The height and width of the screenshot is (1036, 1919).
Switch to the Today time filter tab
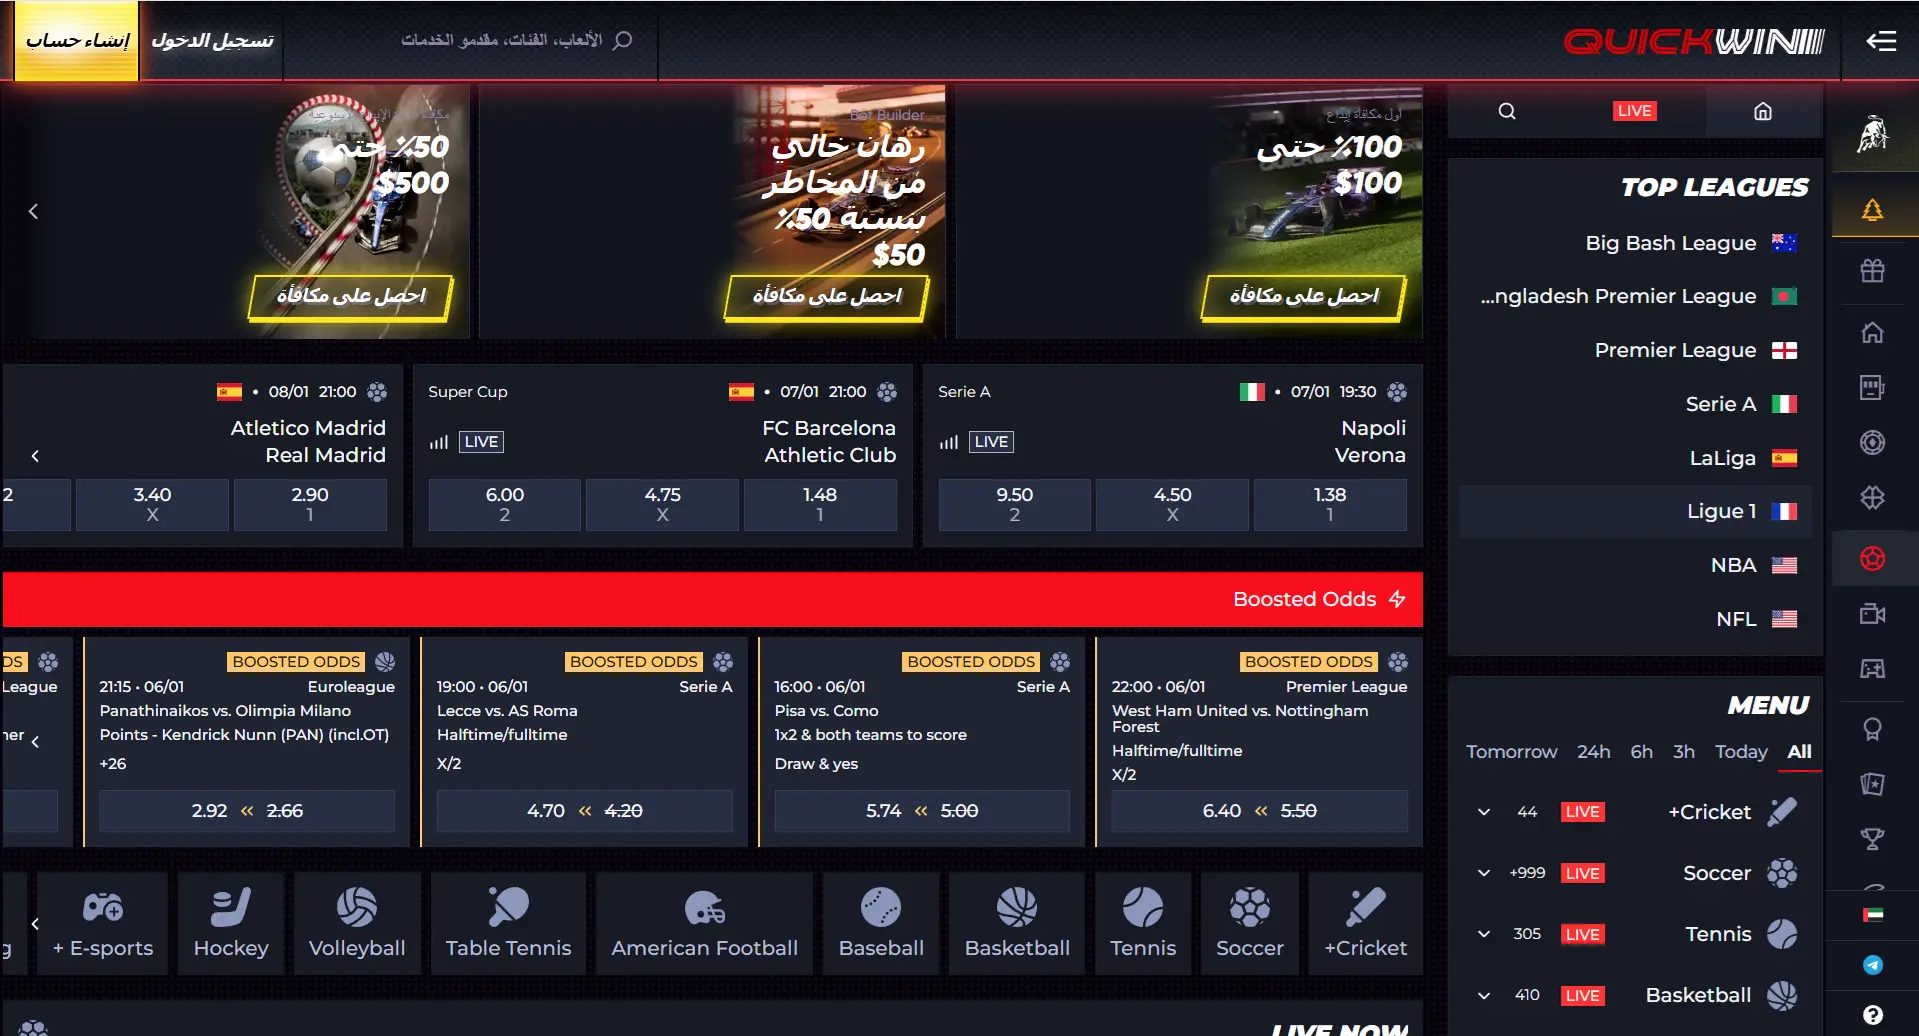(x=1741, y=752)
